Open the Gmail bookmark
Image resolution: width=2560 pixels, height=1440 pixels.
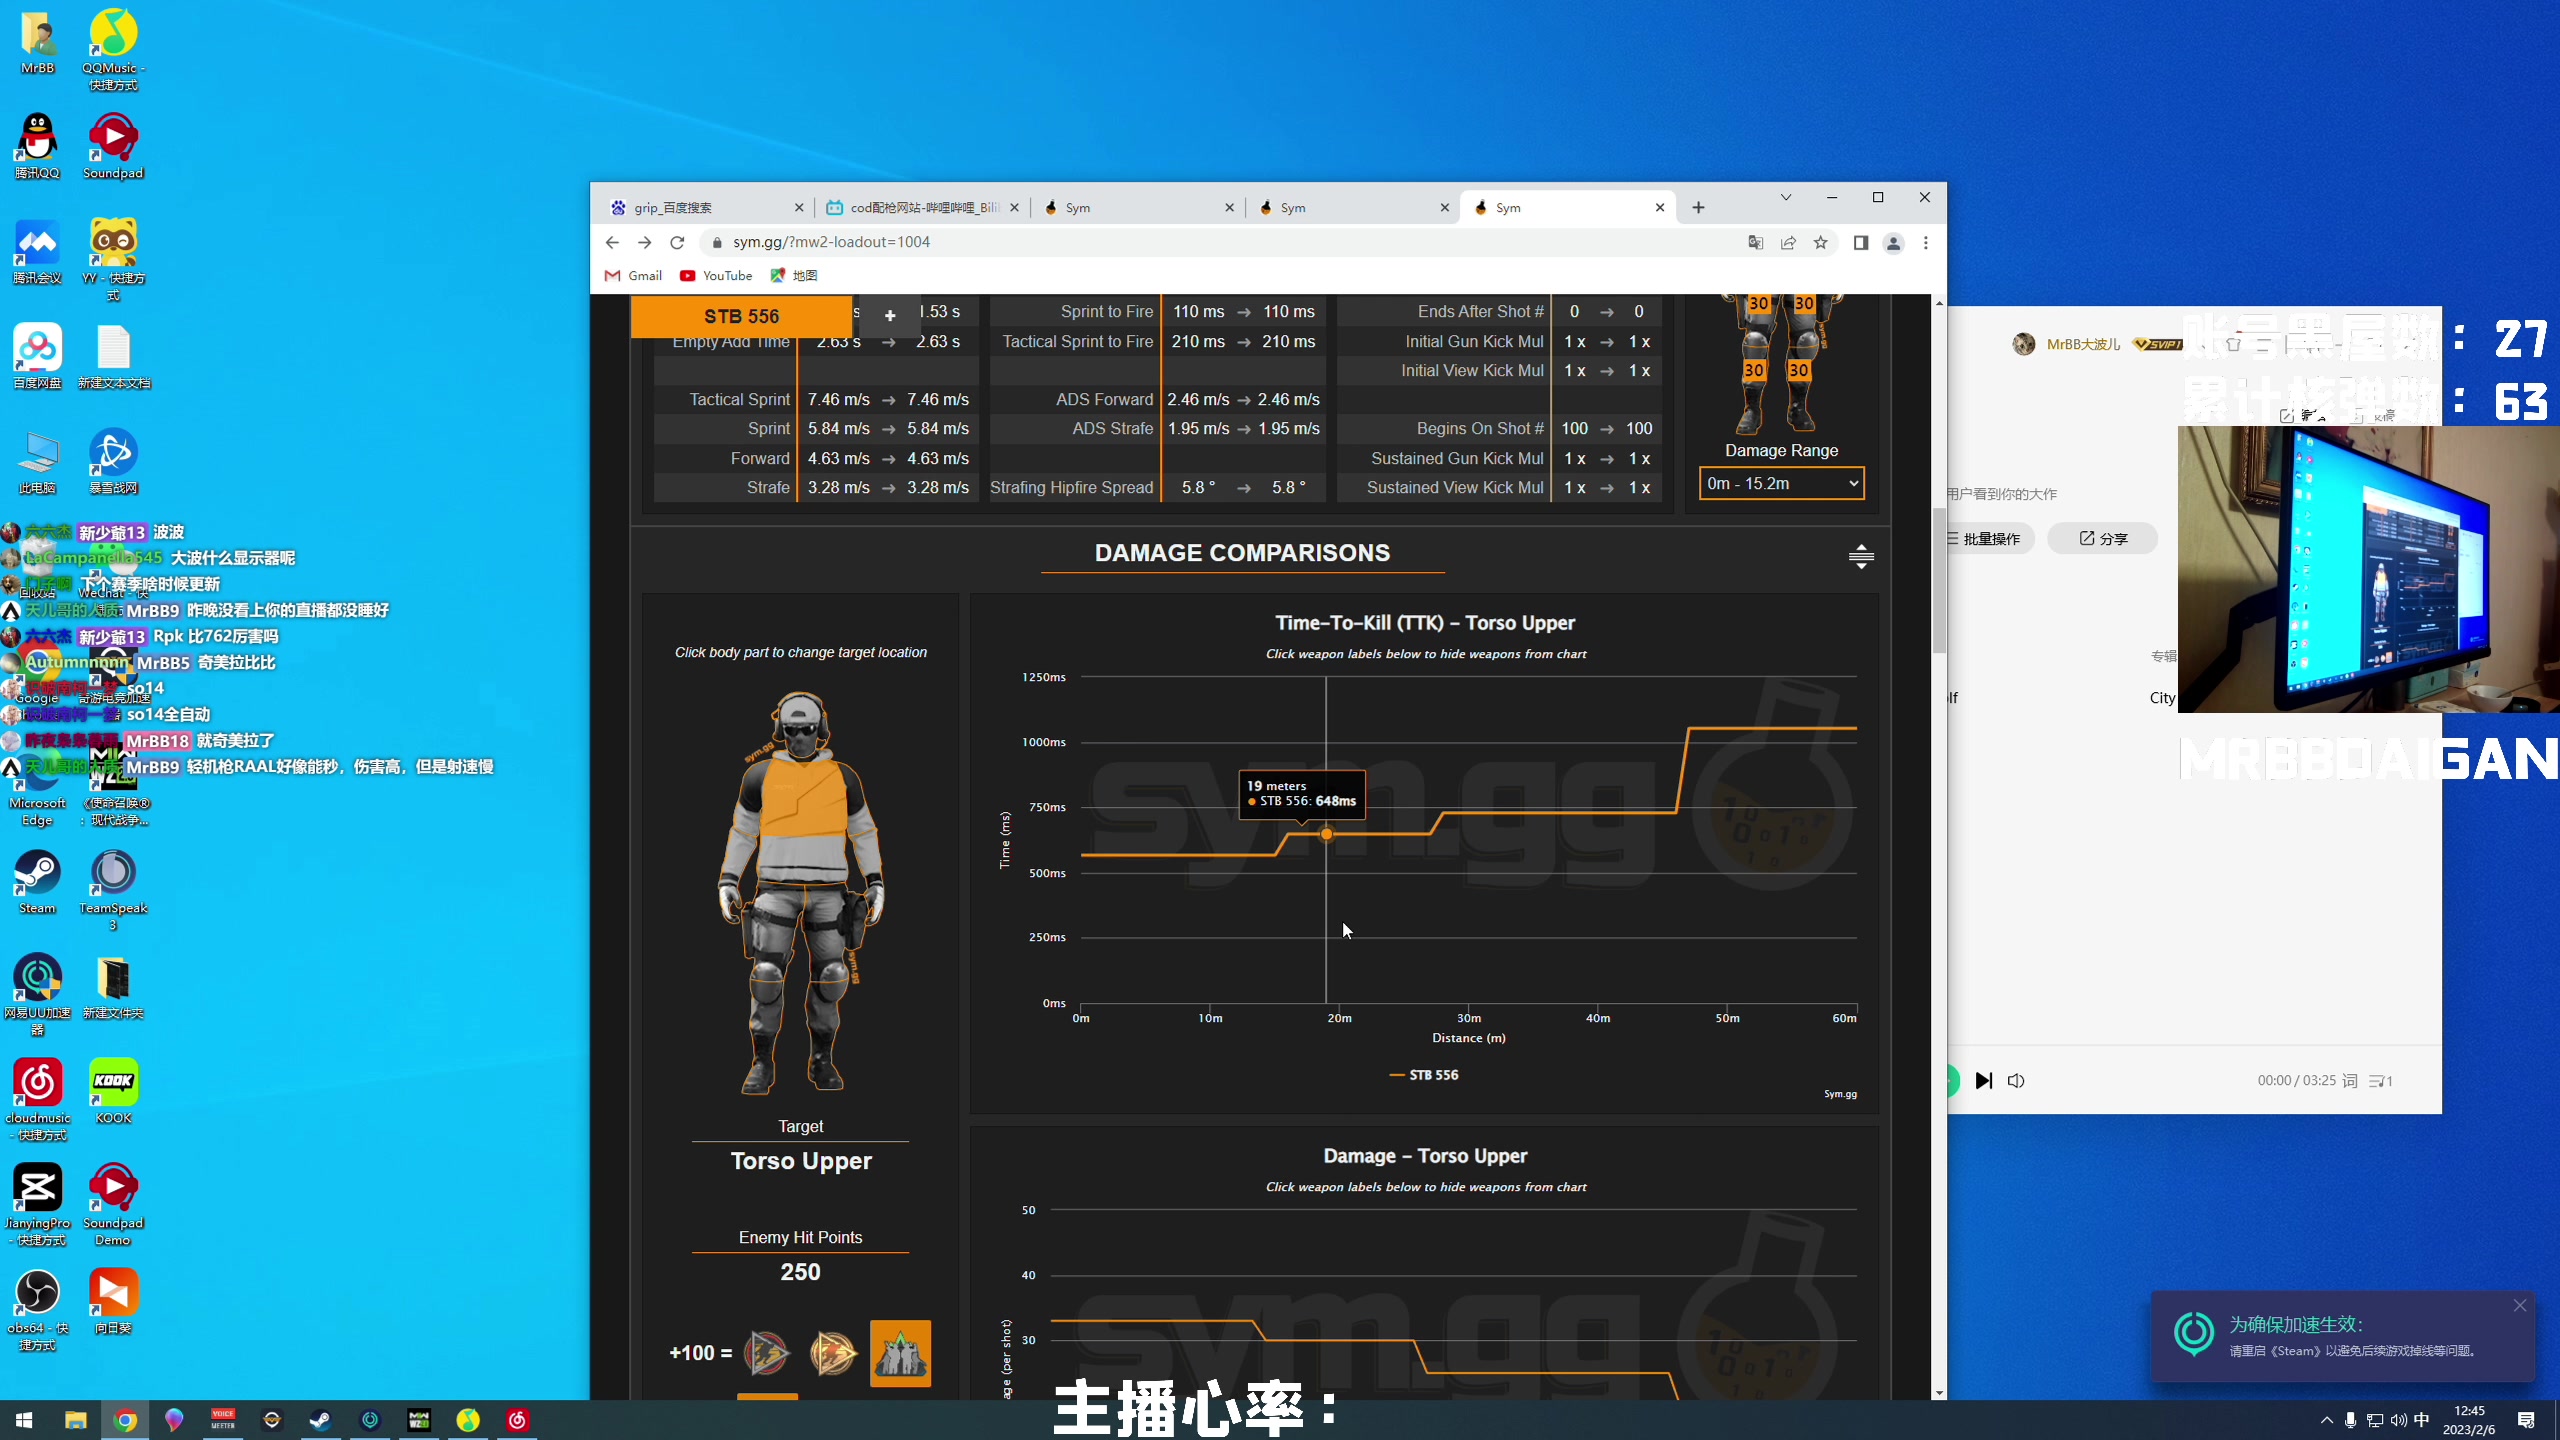pos(633,275)
